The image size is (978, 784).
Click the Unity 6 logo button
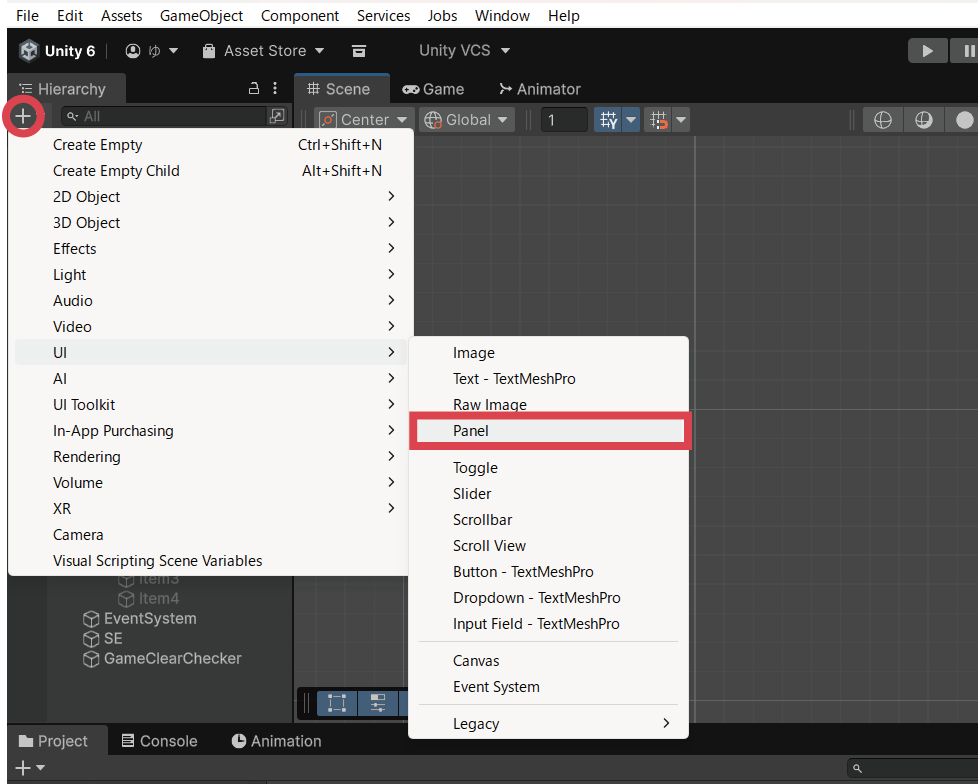click(58, 51)
